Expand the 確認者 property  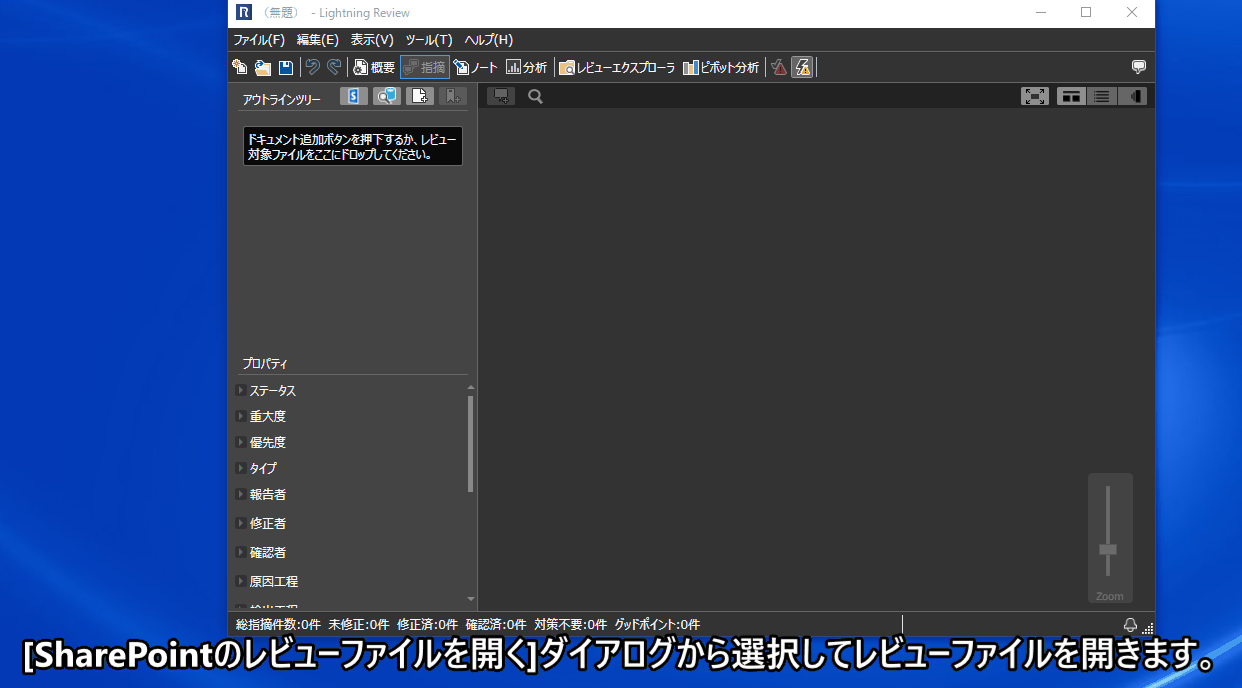tap(241, 552)
